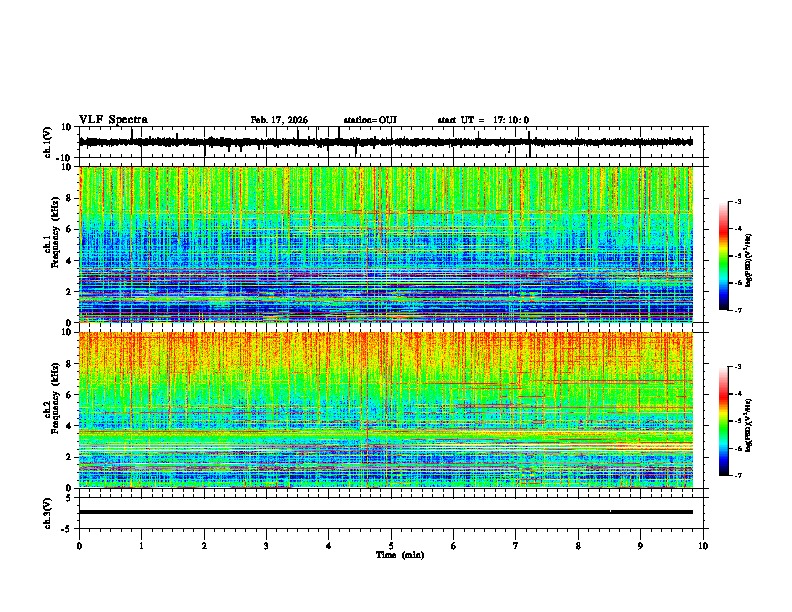Click the -3 label on ch.2 color bar
The width and height of the screenshot is (792, 612).
coord(738,367)
